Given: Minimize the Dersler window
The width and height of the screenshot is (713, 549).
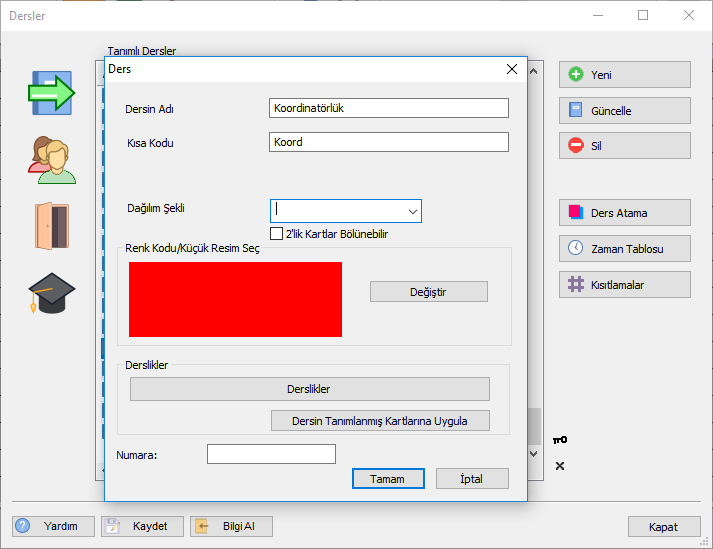Looking at the screenshot, I should (598, 15).
